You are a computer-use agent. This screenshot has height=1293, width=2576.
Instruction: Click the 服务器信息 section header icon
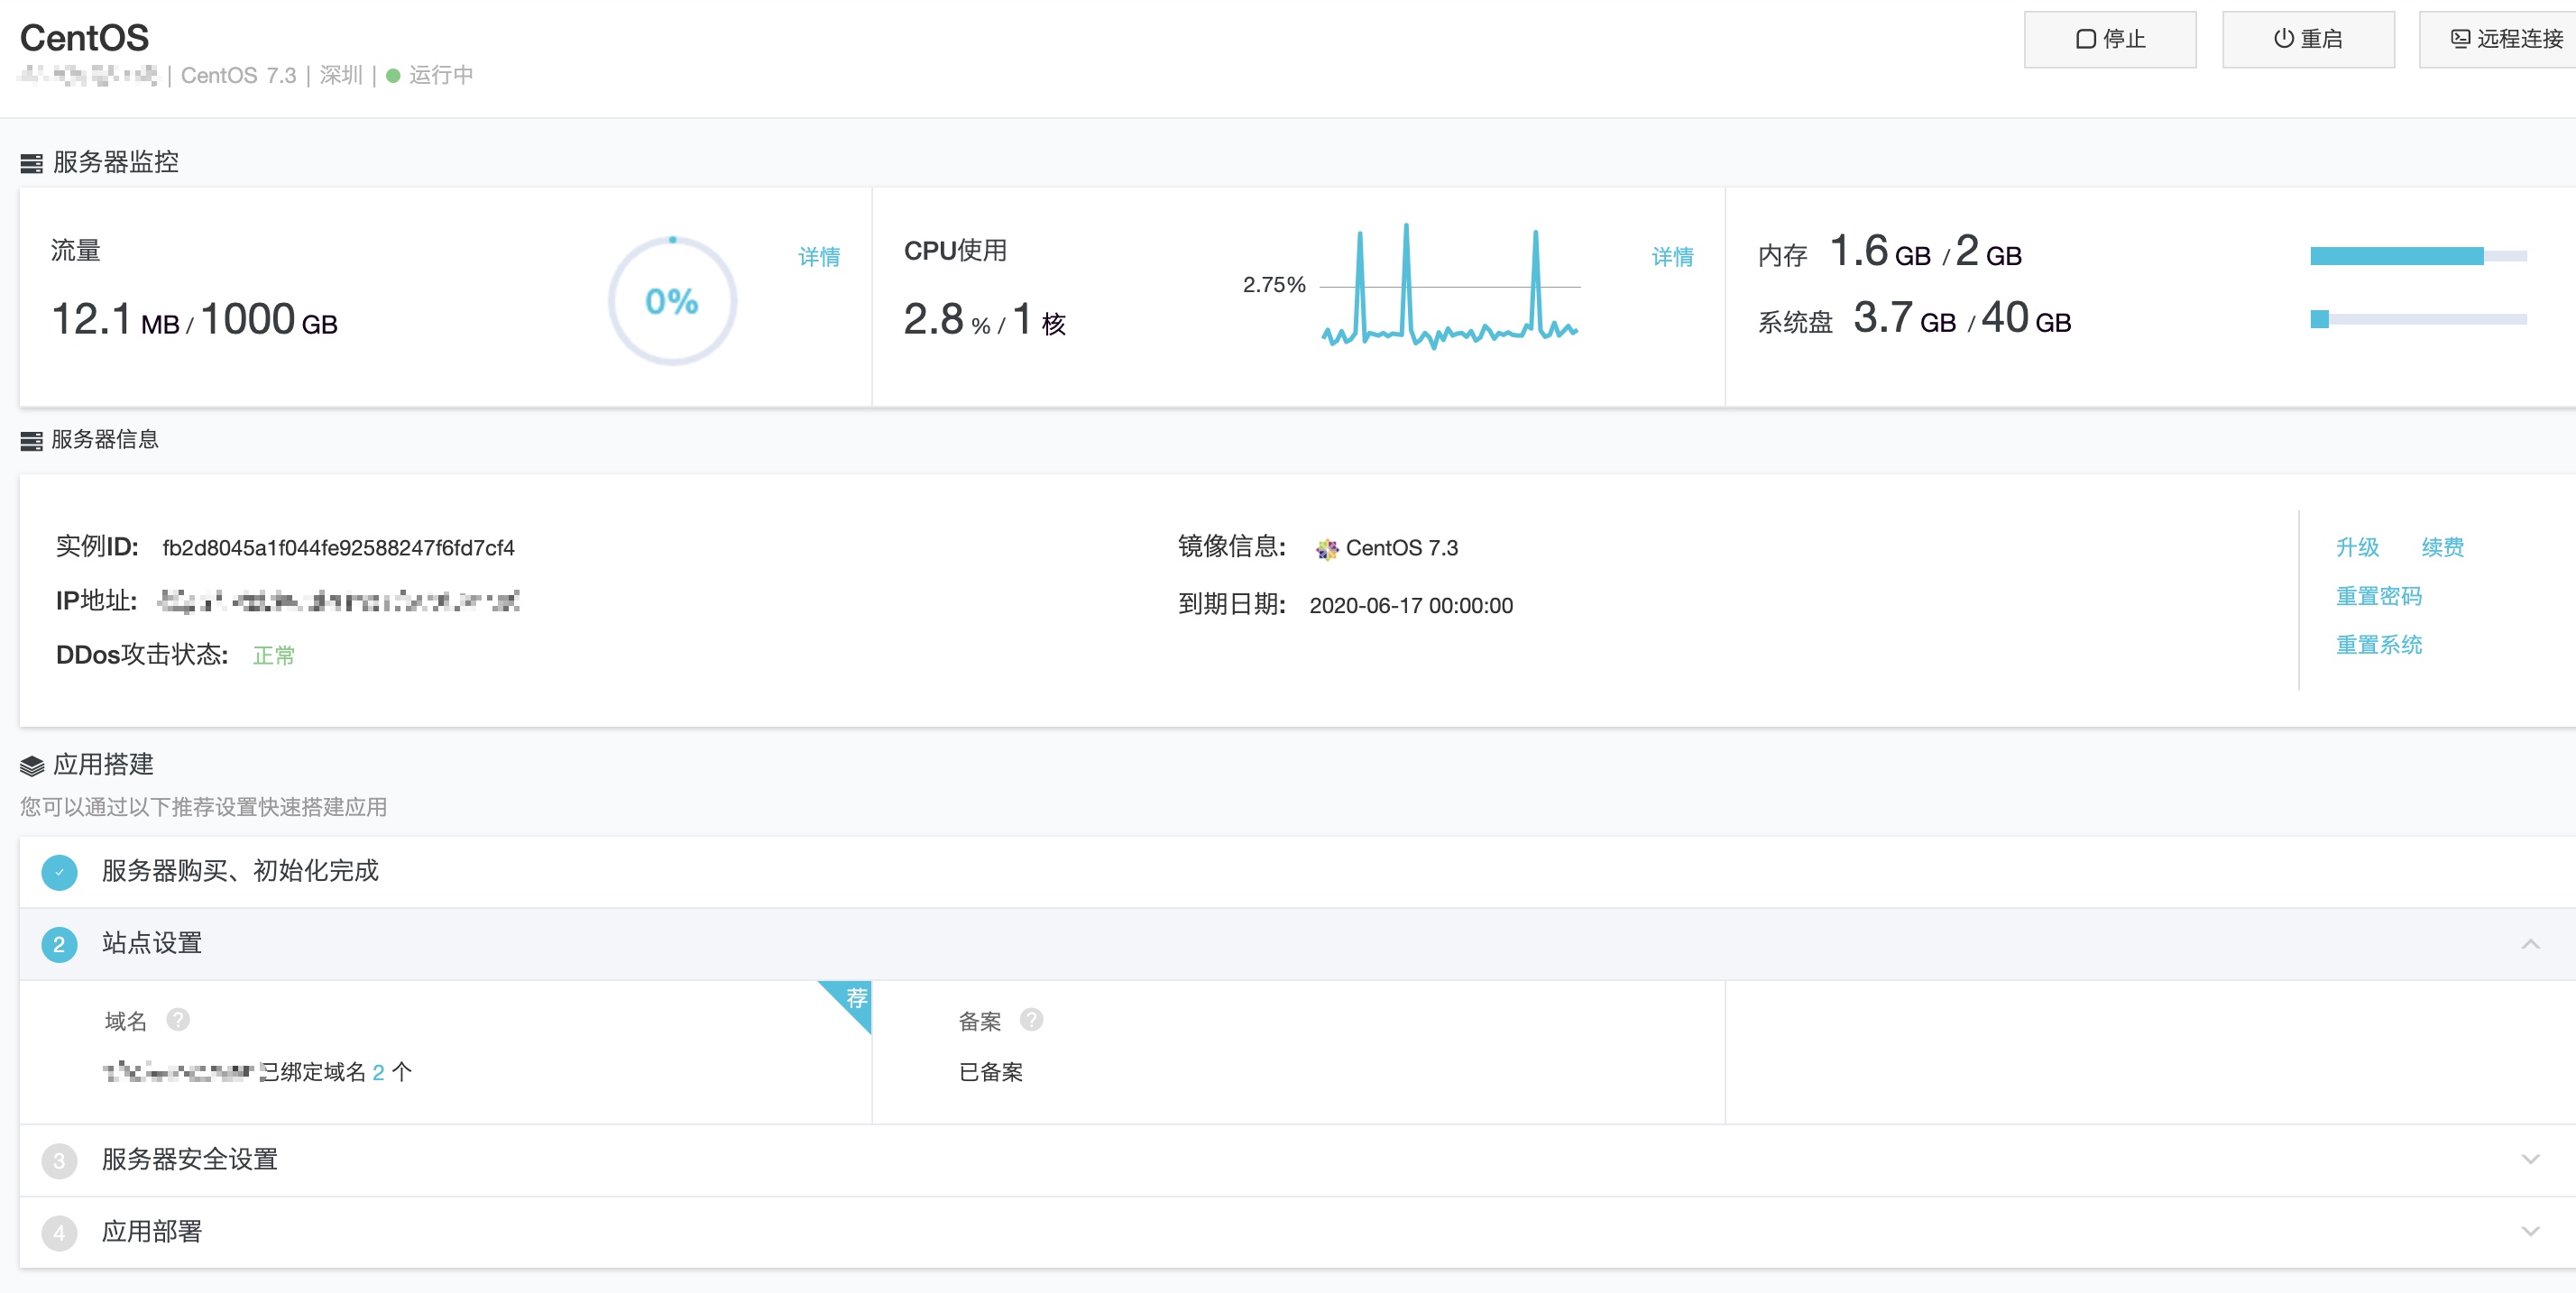[32, 440]
